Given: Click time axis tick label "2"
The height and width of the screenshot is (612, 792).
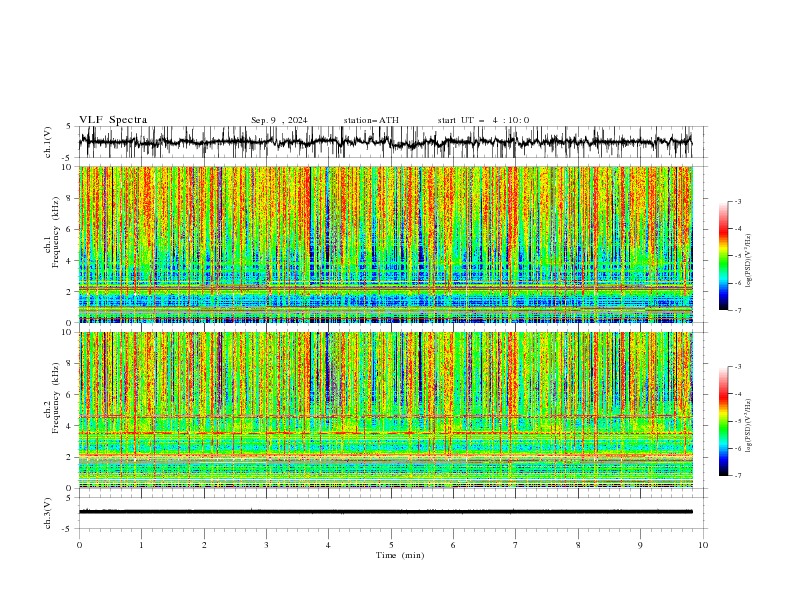Looking at the screenshot, I should point(204,545).
